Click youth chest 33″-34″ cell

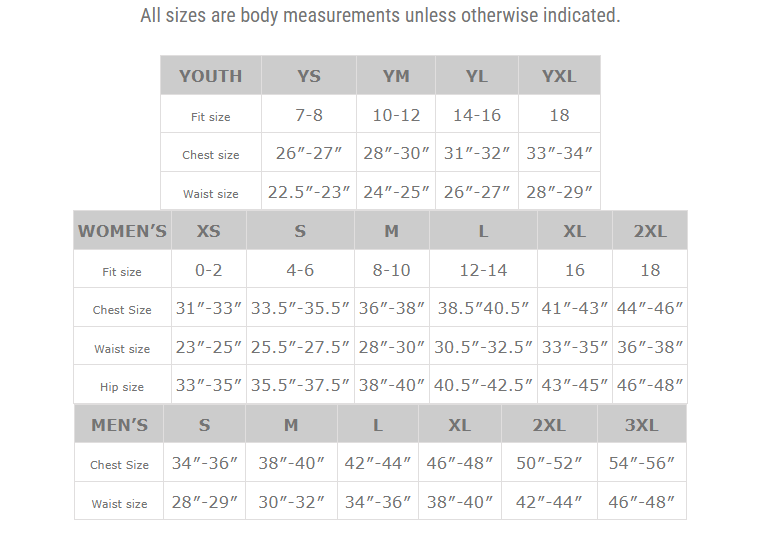point(559,154)
